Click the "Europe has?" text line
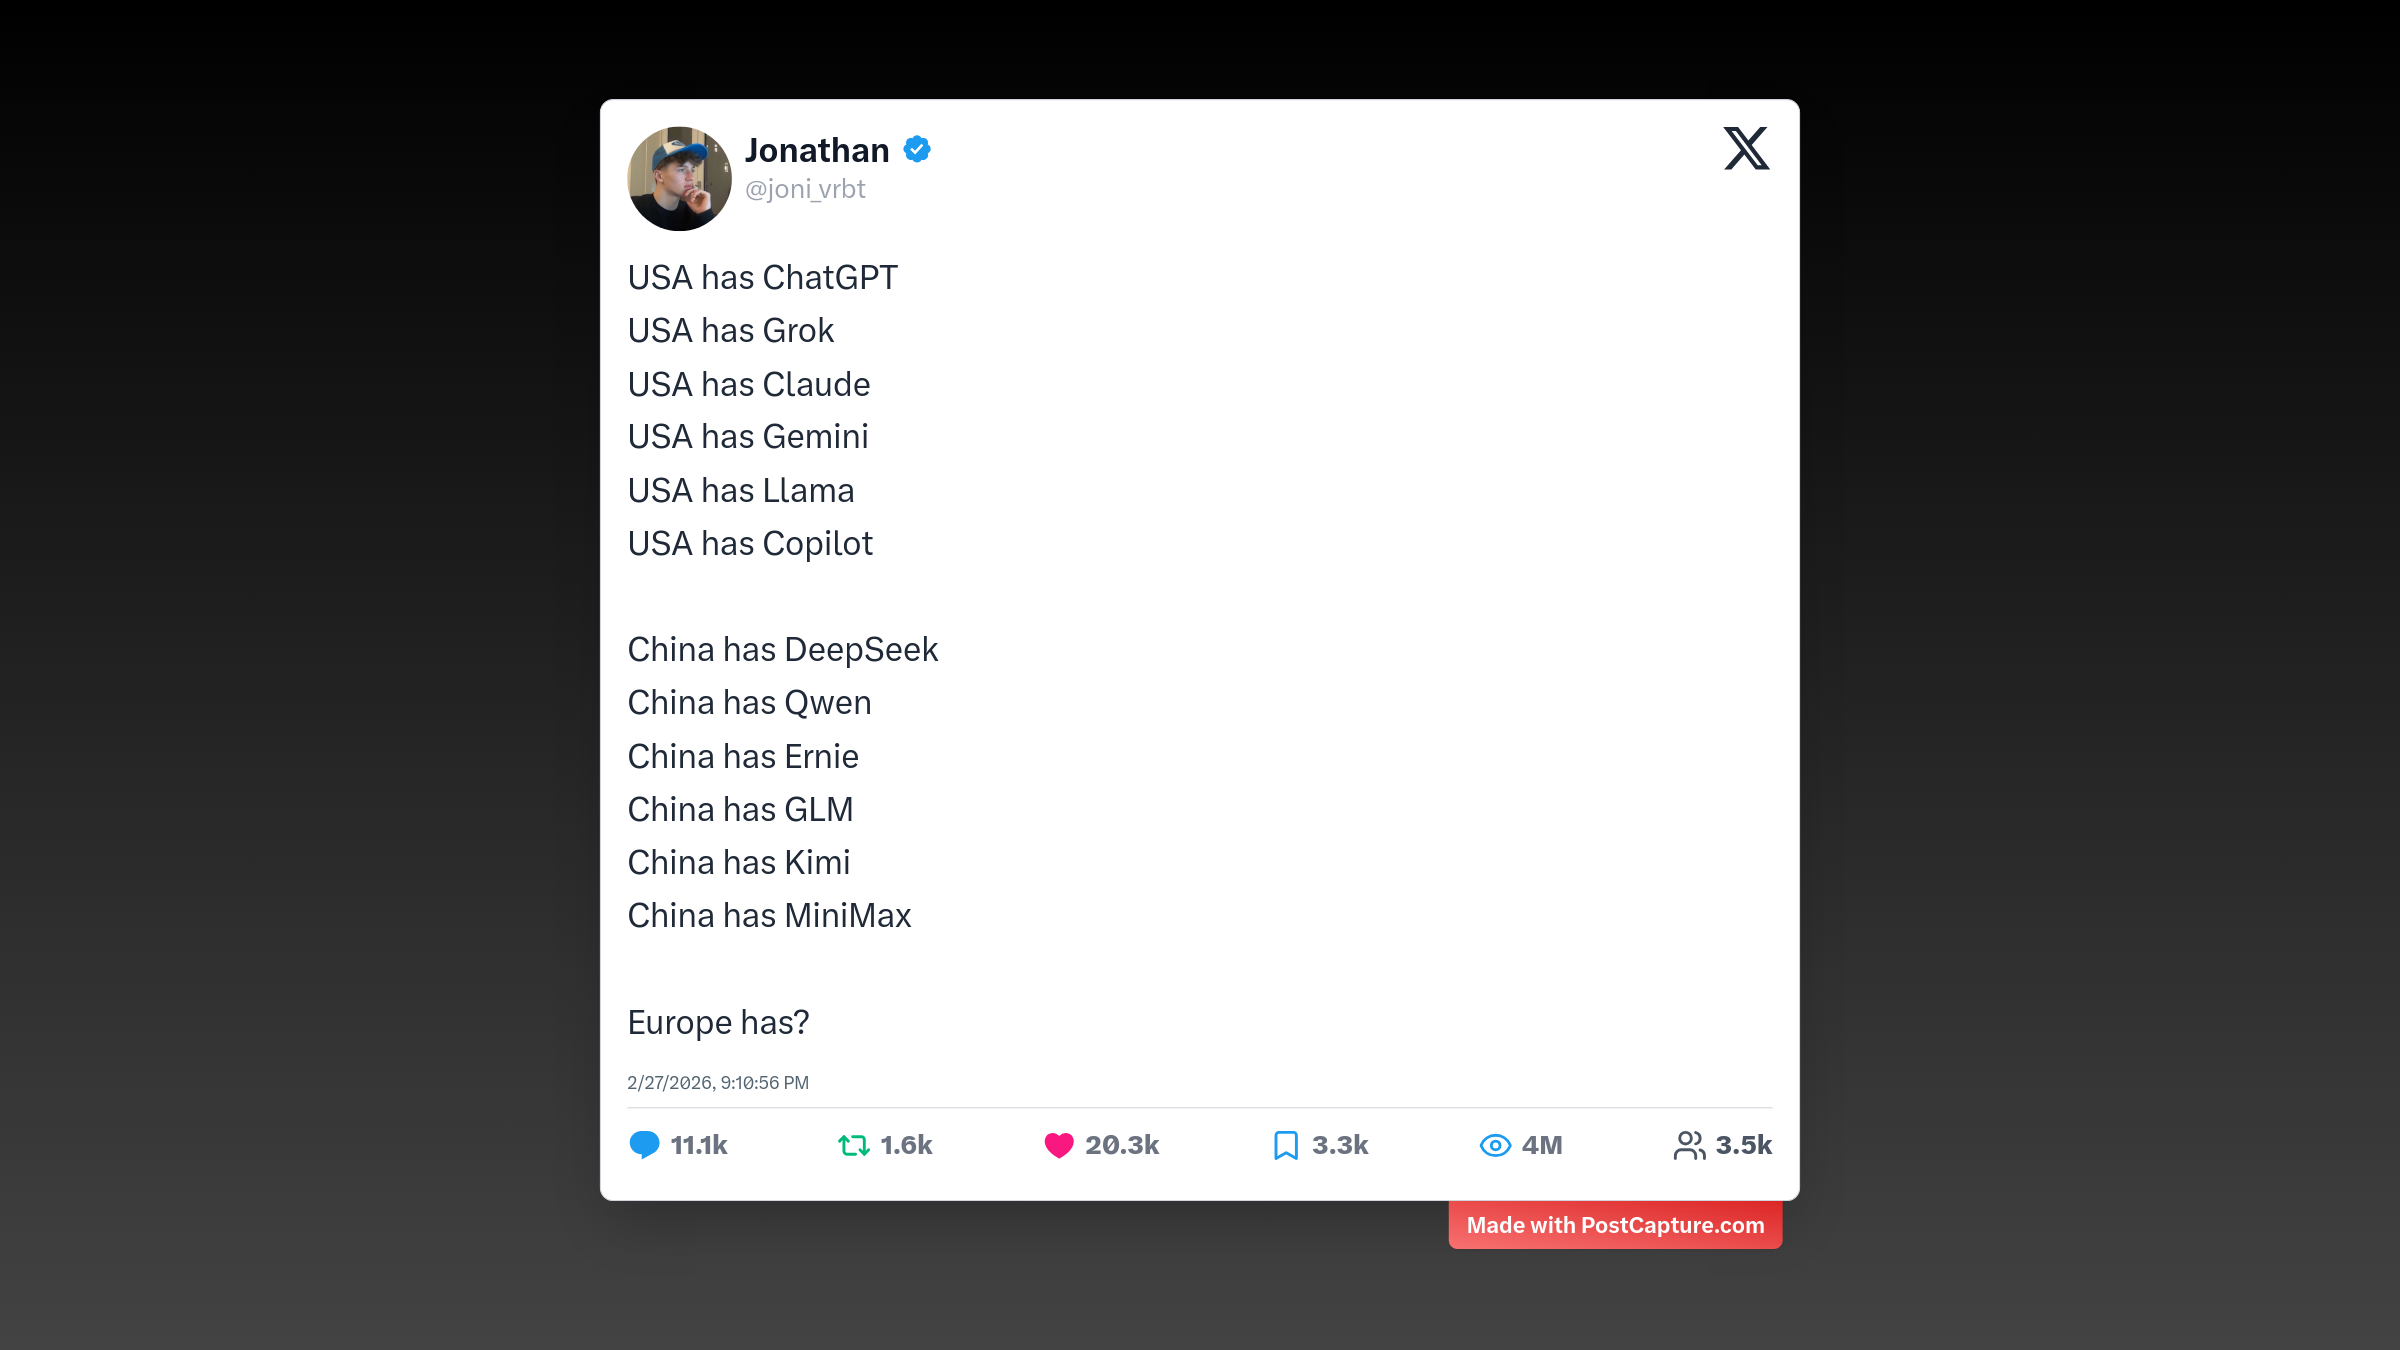Image resolution: width=2400 pixels, height=1350 pixels. (x=718, y=1022)
